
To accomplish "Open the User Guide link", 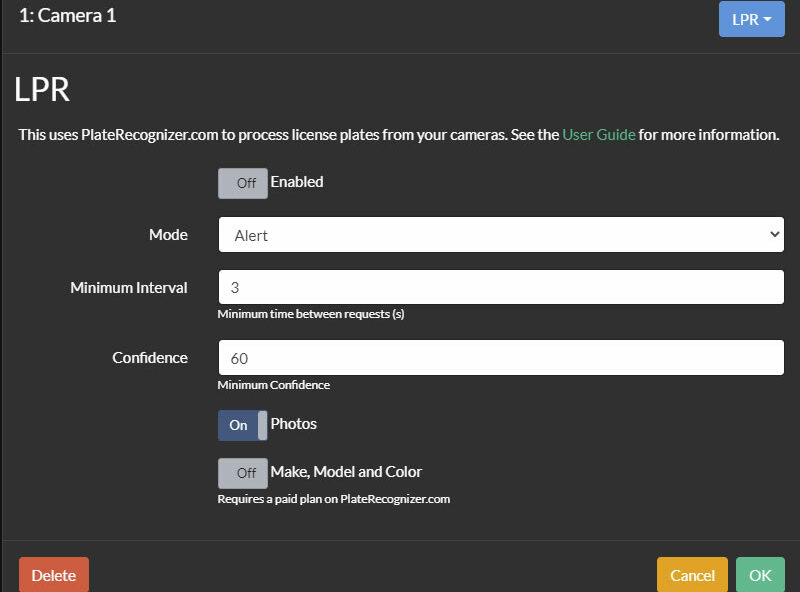I will (x=598, y=135).
